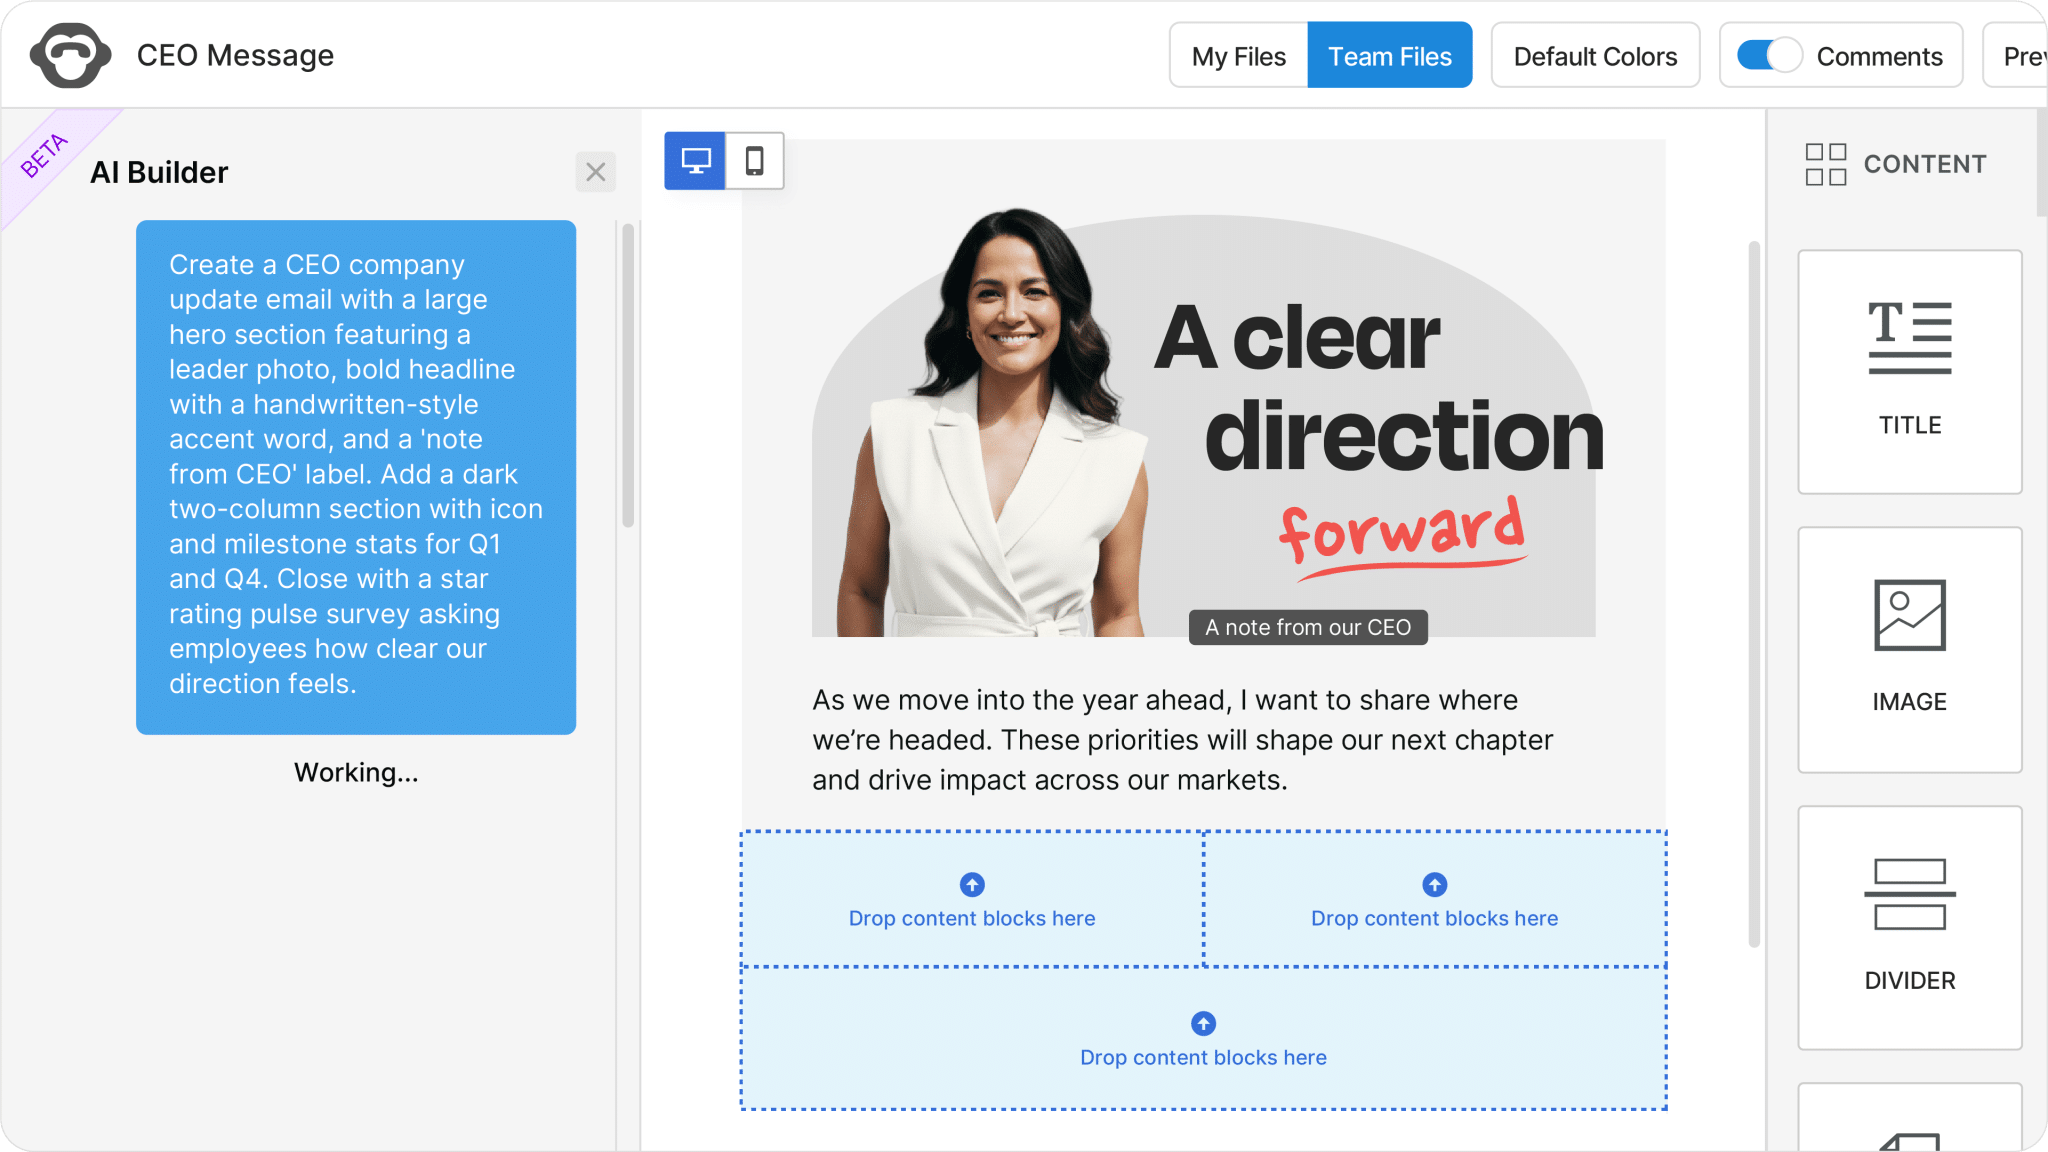Open the My Files tab
The image size is (2048, 1152).
point(1239,56)
